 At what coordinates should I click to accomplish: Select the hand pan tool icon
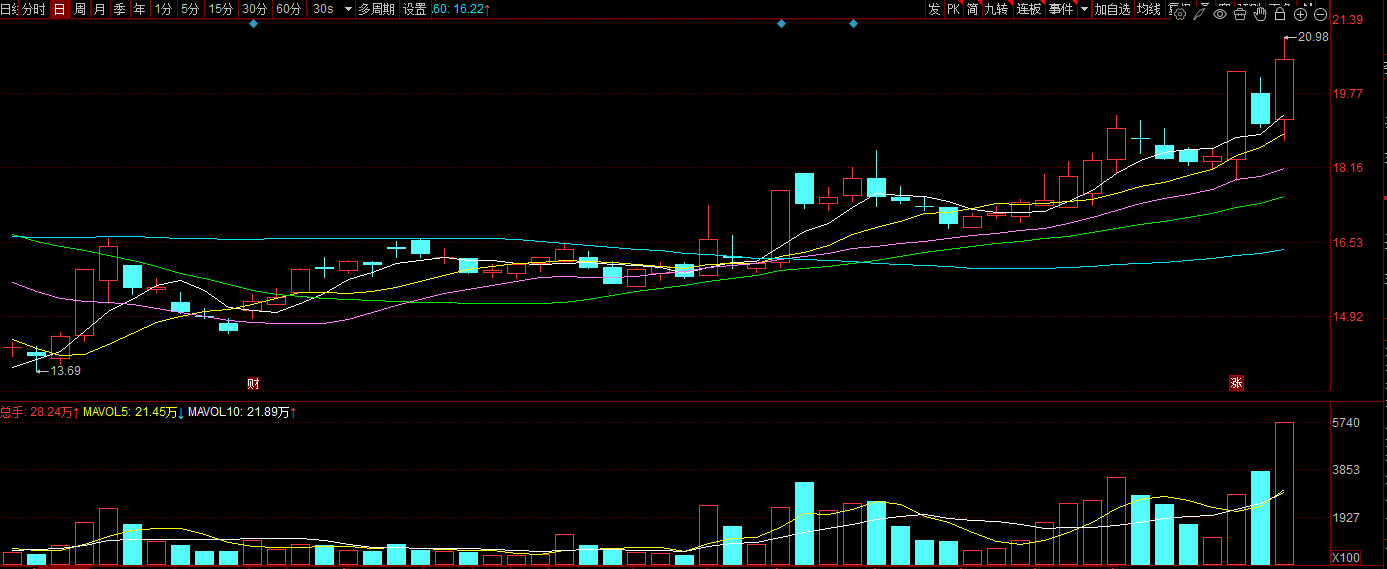(1260, 14)
